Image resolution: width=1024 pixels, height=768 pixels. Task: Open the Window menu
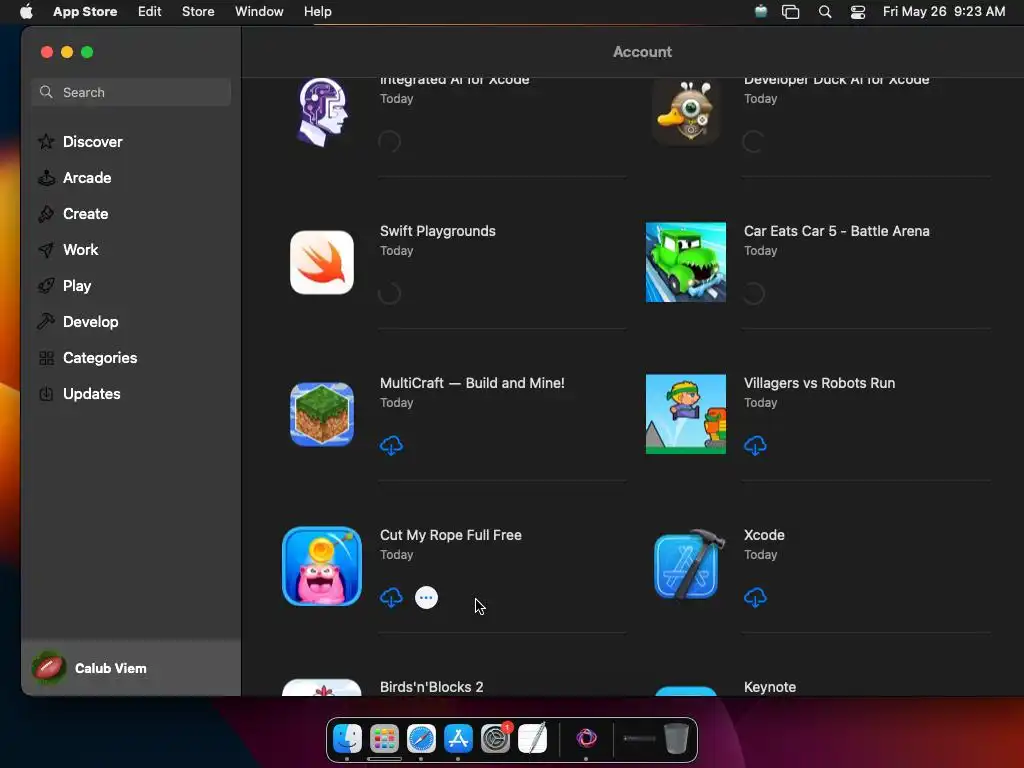[259, 12]
